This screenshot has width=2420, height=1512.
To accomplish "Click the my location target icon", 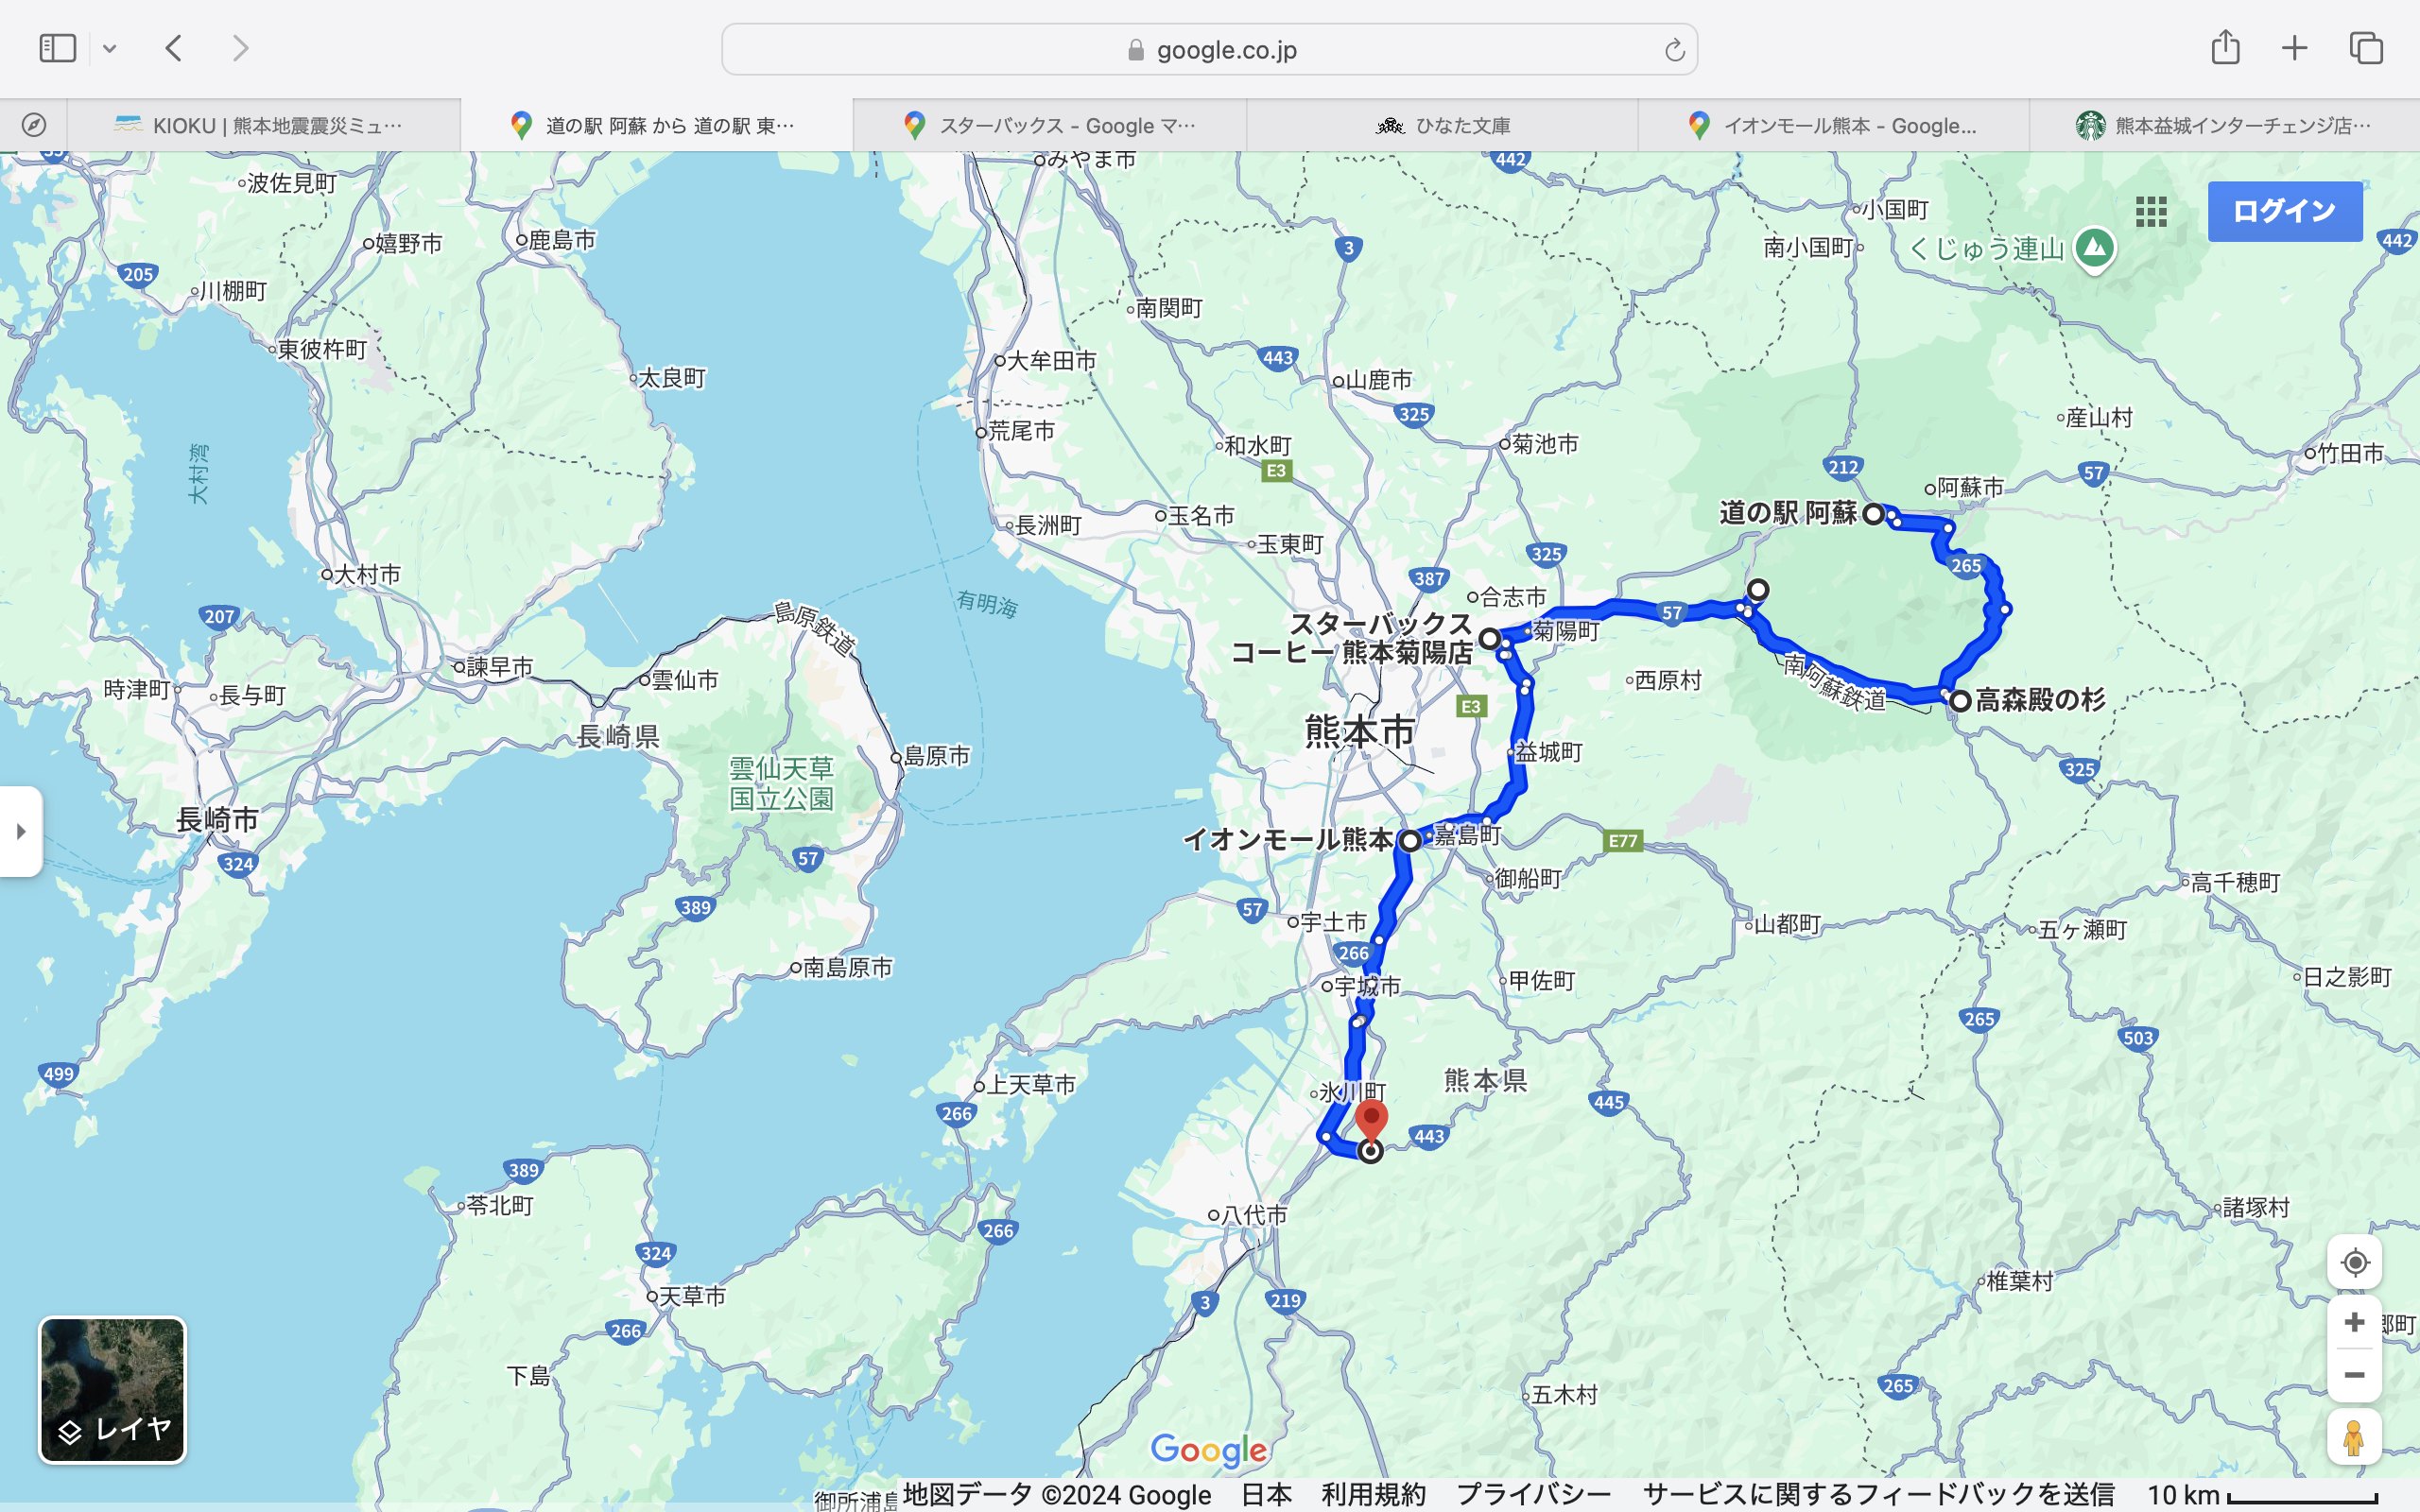I will pyautogui.click(x=2355, y=1263).
